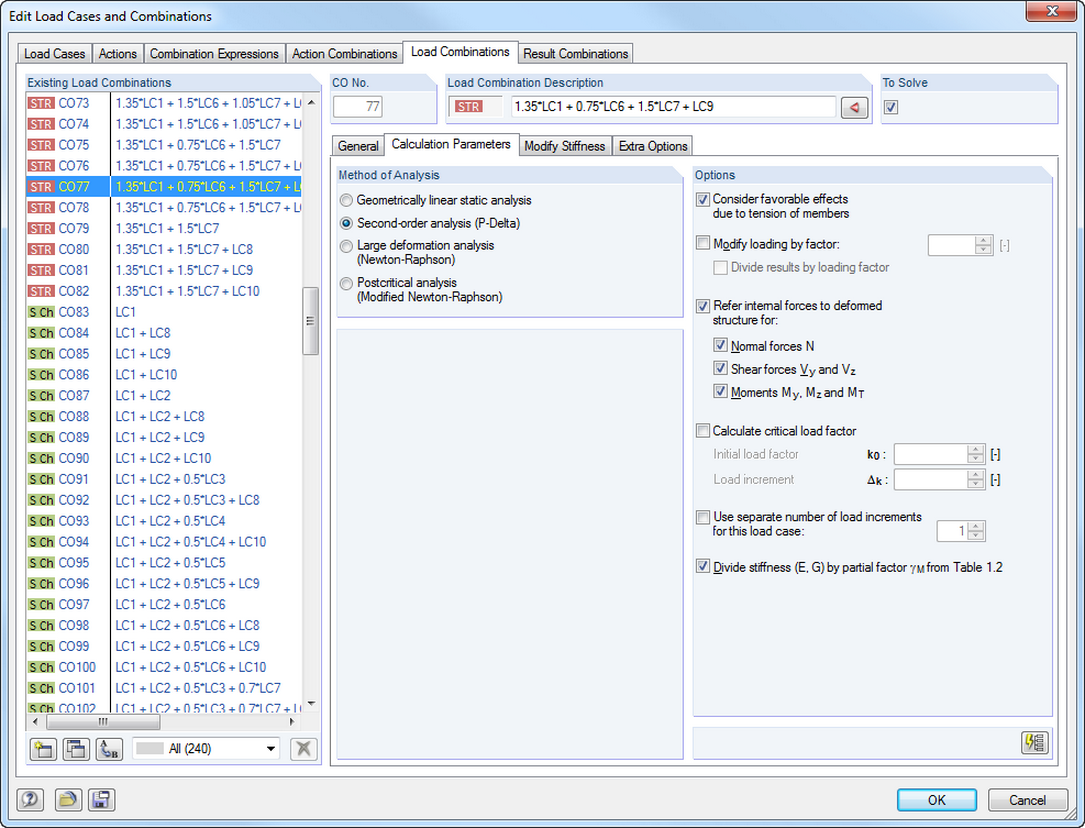Close the Edit Load Cases dialog
The width and height of the screenshot is (1085, 828).
pyautogui.click(x=1051, y=11)
